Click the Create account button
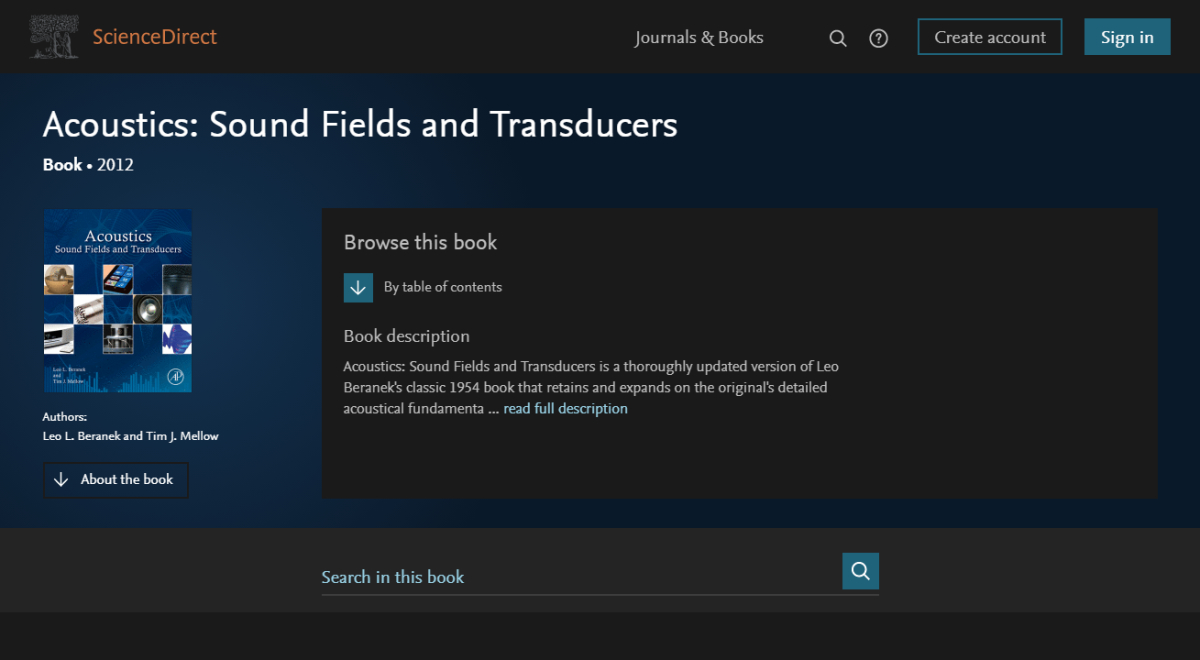The image size is (1200, 660). coord(990,37)
